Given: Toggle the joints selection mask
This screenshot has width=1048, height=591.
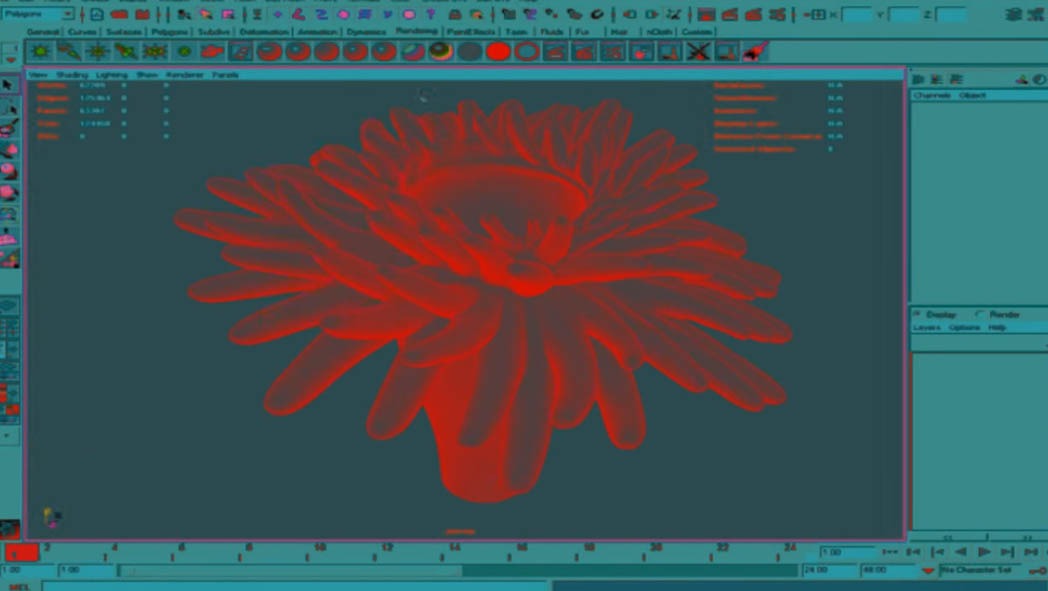Looking at the screenshot, I should click(299, 14).
